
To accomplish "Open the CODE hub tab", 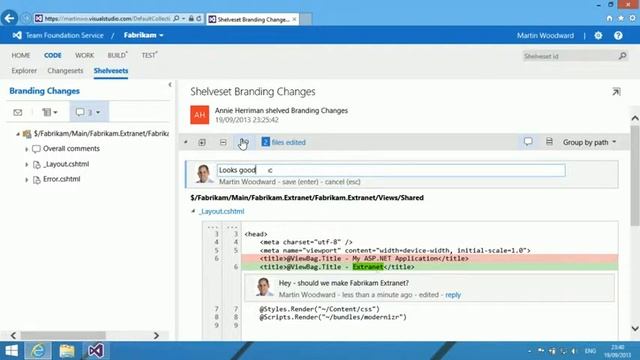I will (53, 55).
